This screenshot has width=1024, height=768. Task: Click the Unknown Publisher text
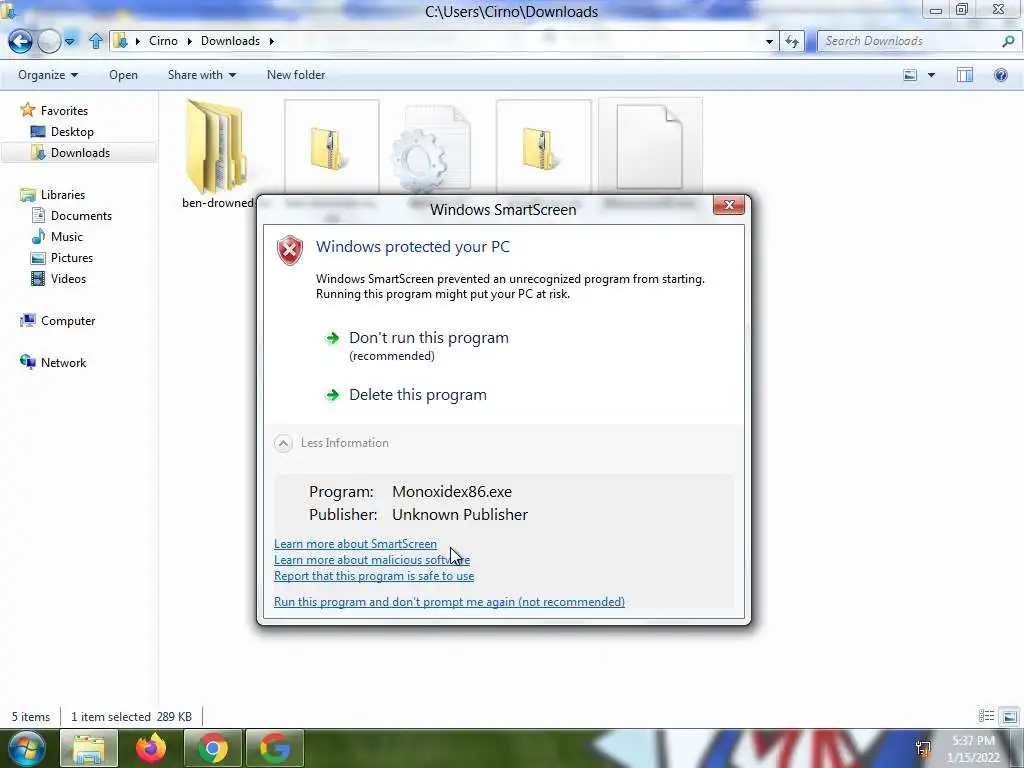point(460,515)
